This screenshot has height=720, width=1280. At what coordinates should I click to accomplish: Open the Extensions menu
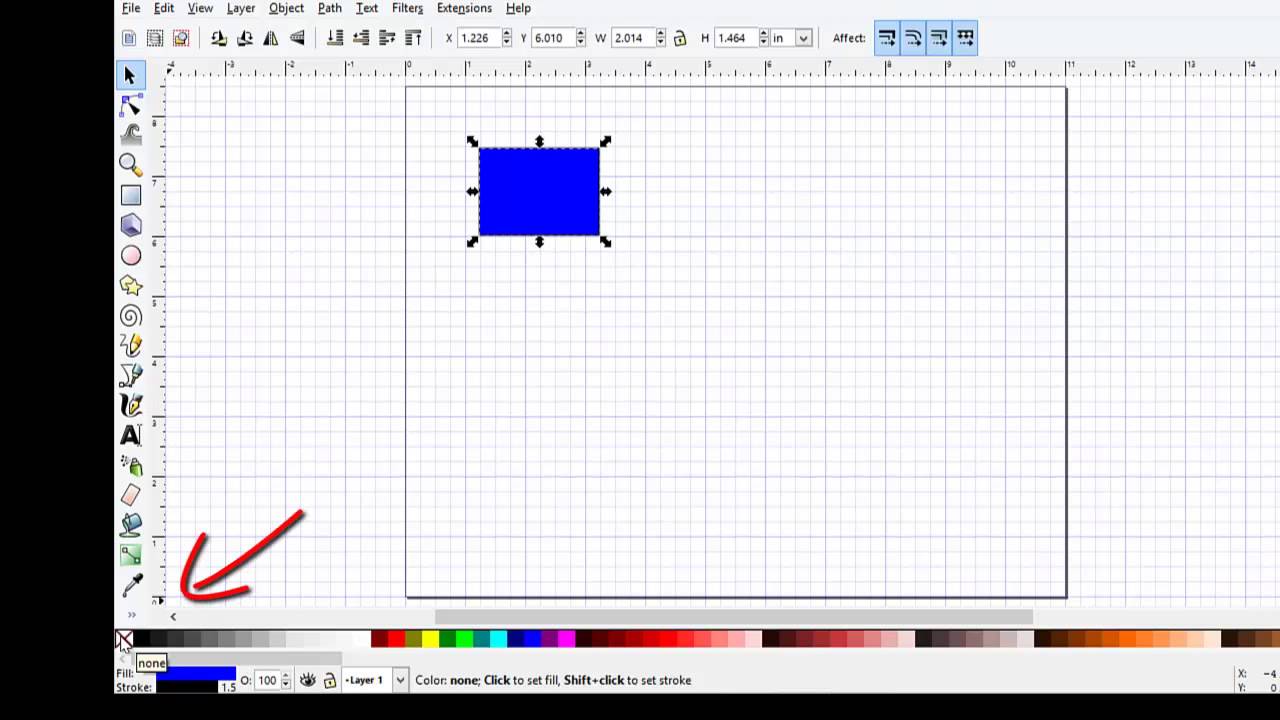tap(464, 8)
